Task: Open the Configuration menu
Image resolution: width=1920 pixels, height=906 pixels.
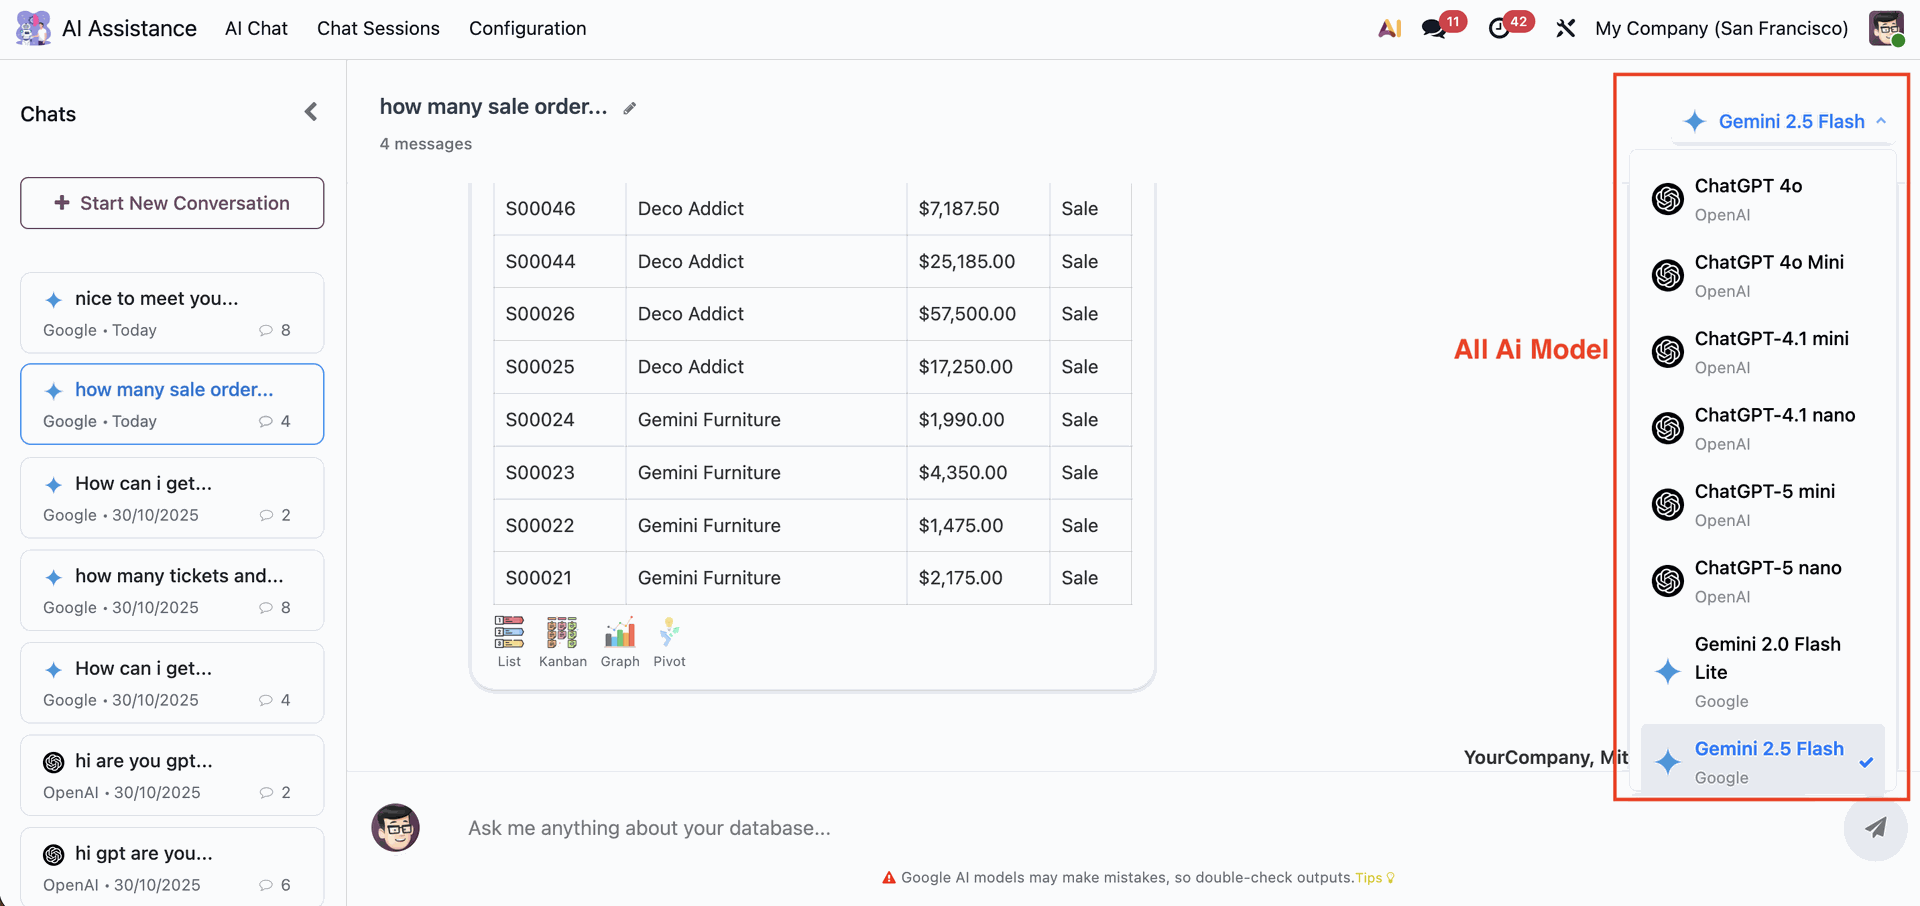Action: (527, 28)
